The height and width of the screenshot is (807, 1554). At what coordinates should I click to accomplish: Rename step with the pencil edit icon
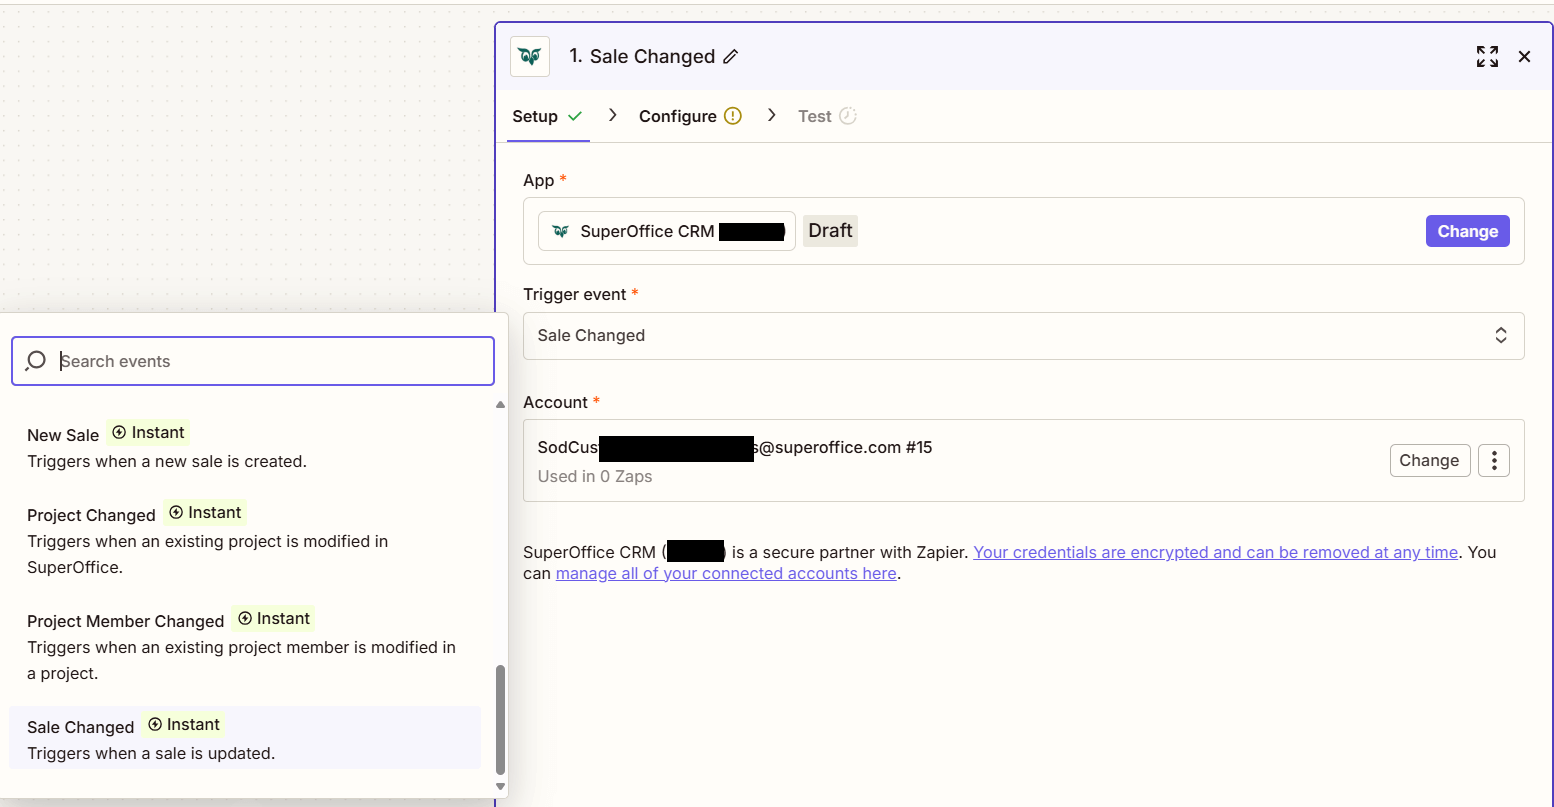coord(731,57)
